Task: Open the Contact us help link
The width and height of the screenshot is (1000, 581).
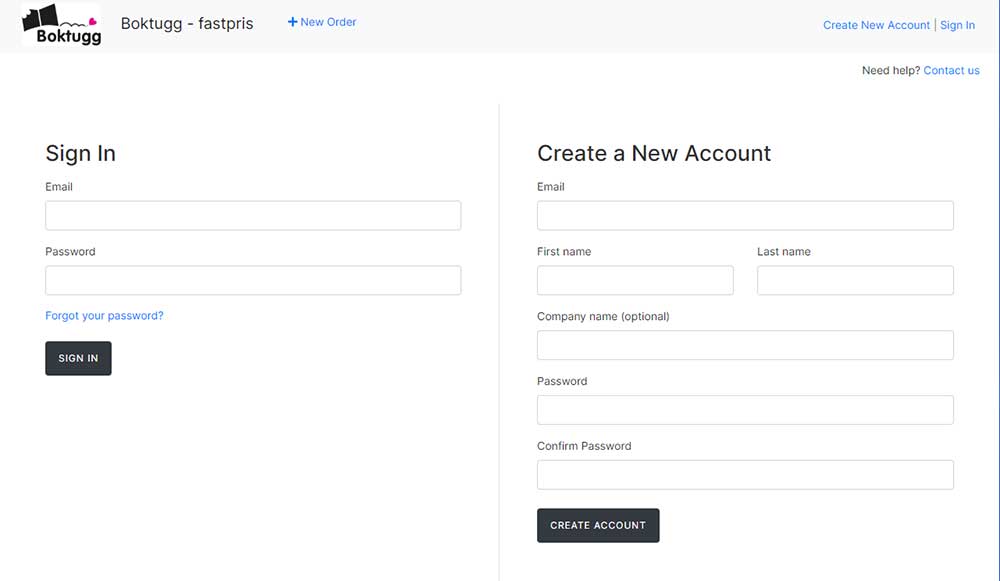Action: 951,70
